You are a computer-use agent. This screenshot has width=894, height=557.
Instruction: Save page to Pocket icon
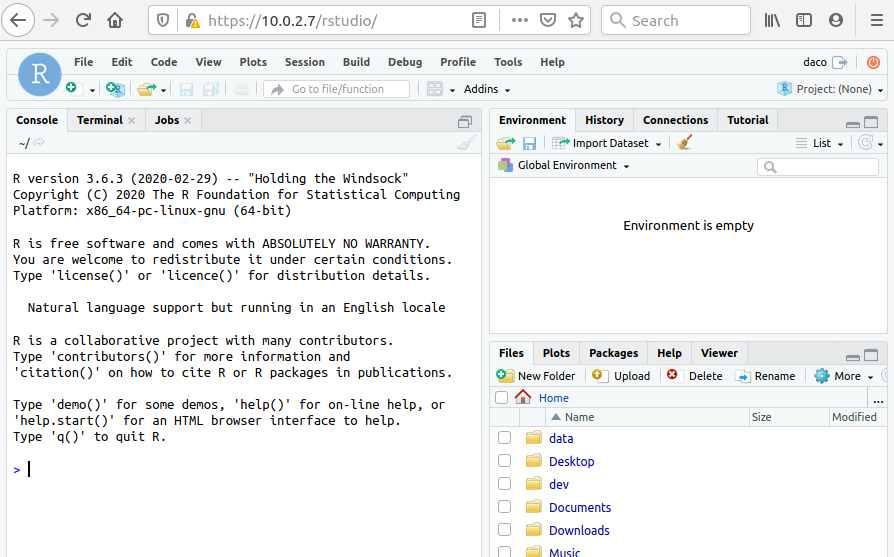[x=548, y=21]
